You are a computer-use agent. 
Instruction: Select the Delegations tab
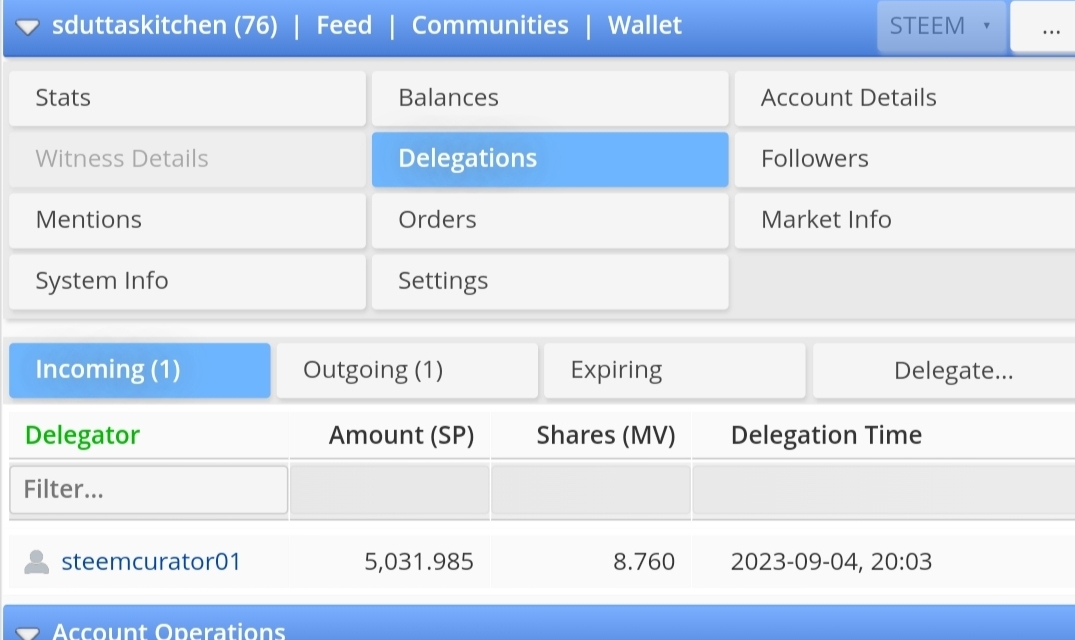pos(550,159)
